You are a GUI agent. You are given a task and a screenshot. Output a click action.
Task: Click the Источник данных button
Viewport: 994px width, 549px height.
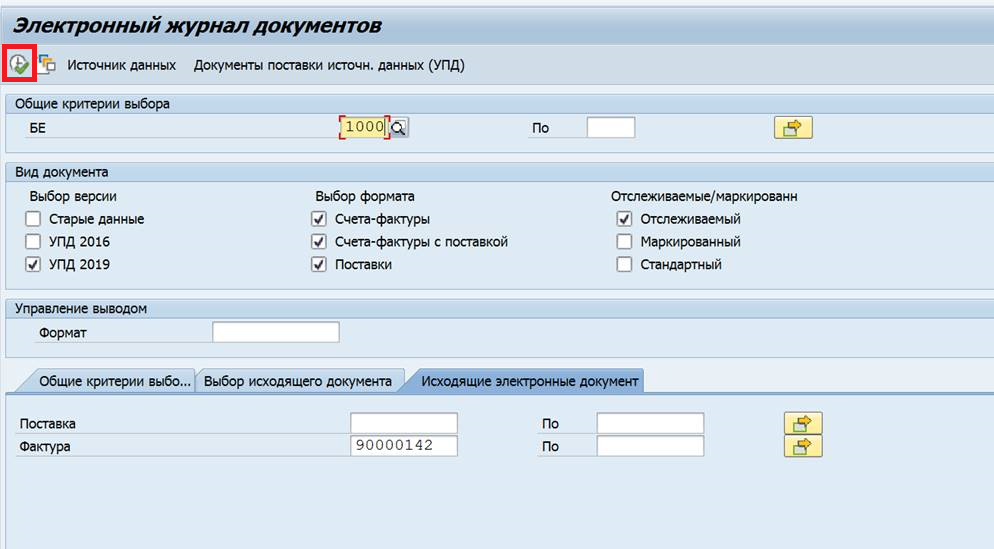tap(121, 65)
